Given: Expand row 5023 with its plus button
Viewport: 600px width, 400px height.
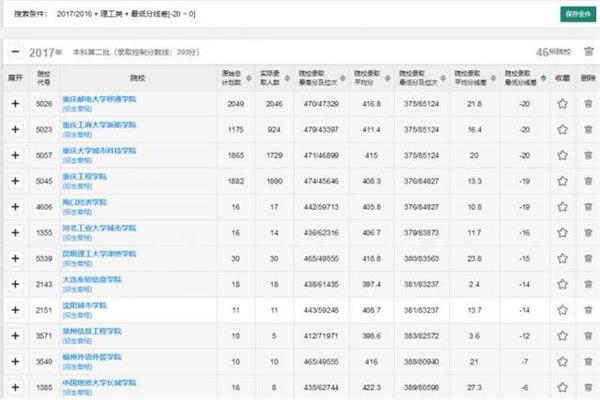Looking at the screenshot, I should (x=15, y=129).
